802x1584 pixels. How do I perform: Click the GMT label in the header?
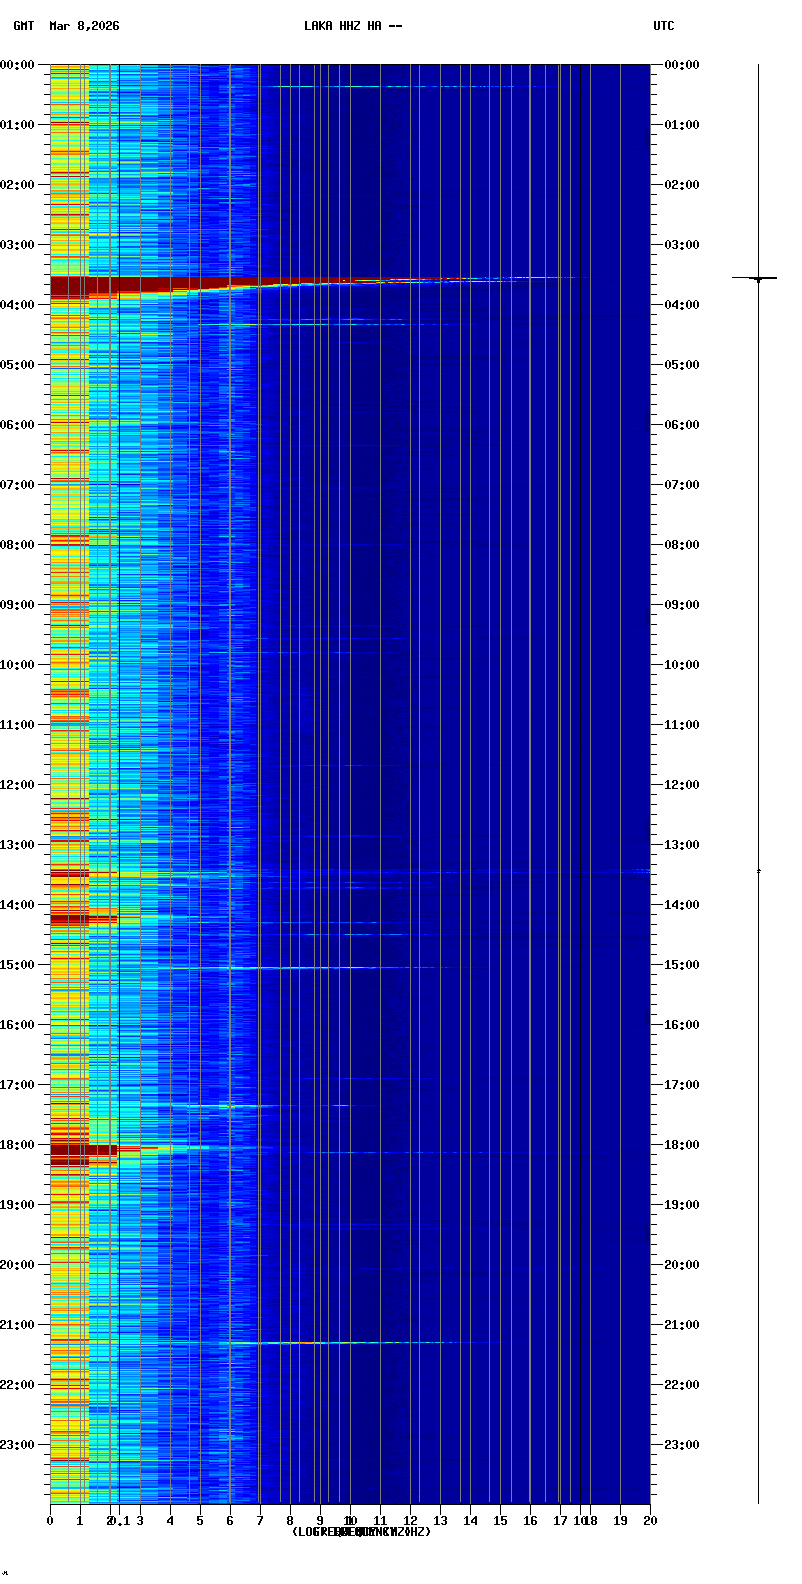click(x=23, y=26)
